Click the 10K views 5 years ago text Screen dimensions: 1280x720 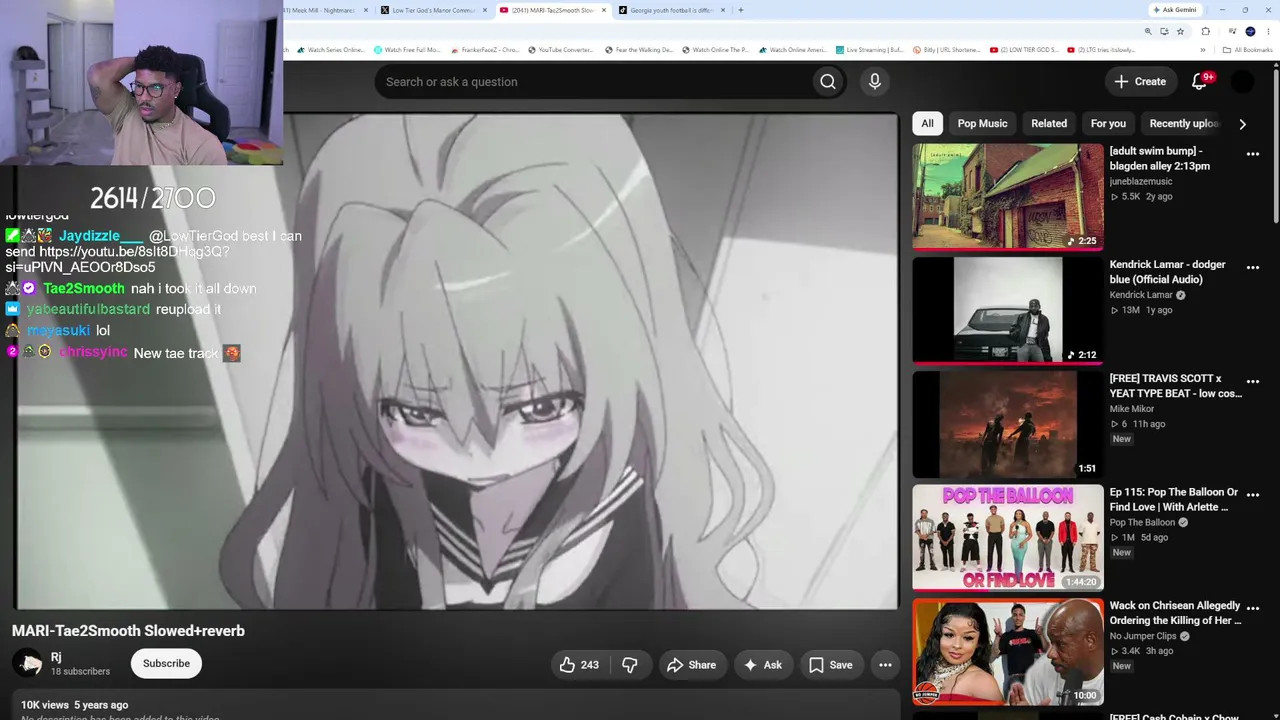click(x=75, y=705)
